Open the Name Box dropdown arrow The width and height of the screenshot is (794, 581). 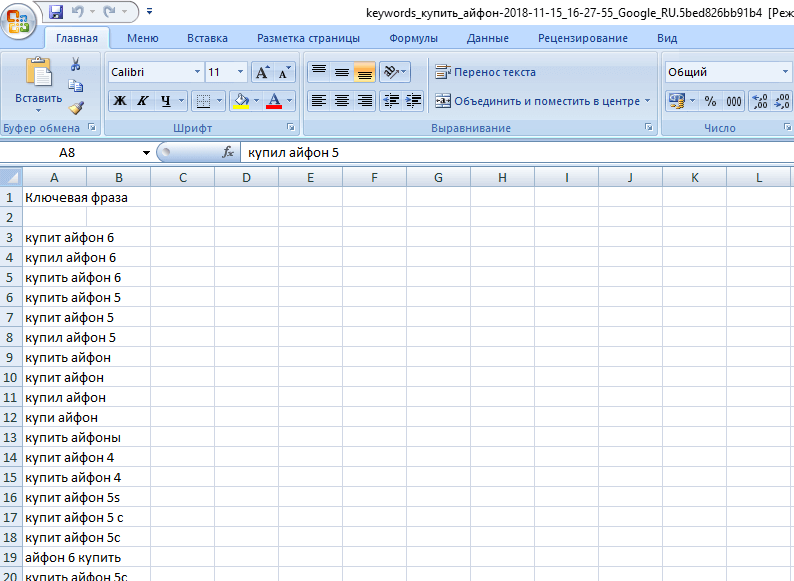tap(146, 153)
